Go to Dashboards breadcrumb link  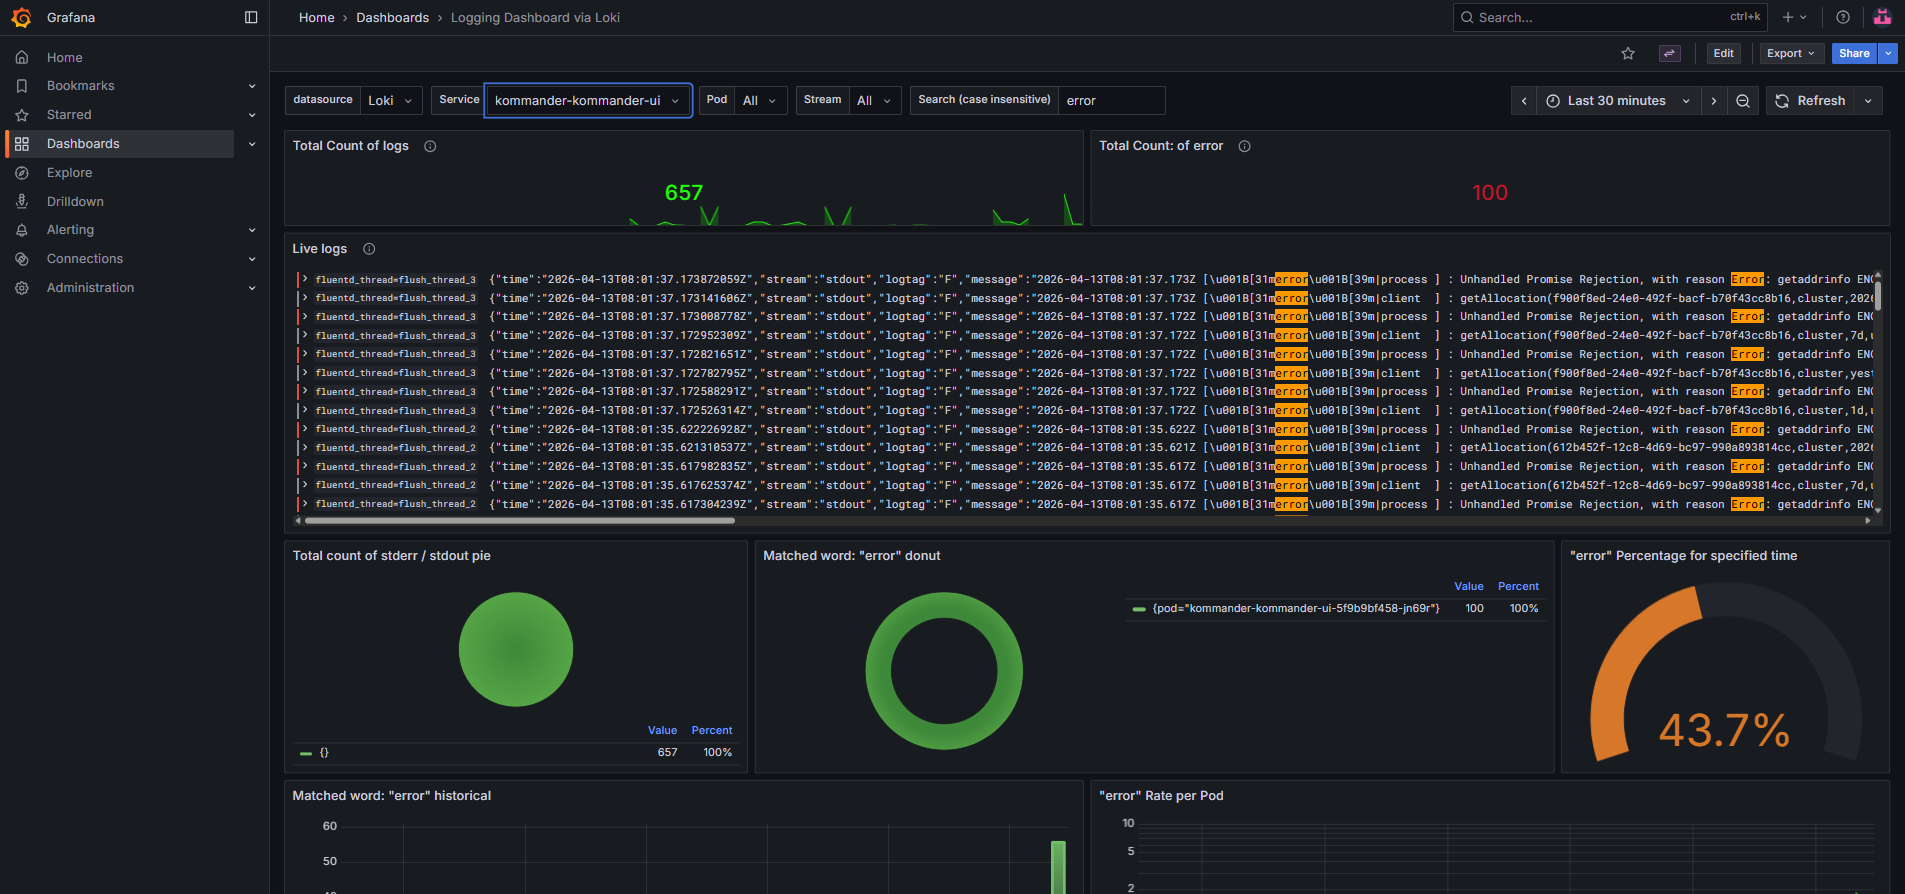[393, 18]
